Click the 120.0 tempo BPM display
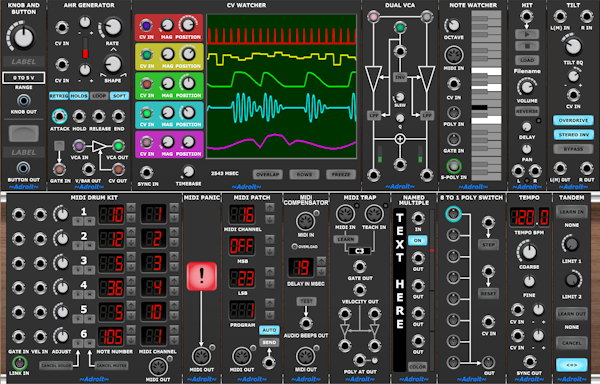 [529, 217]
